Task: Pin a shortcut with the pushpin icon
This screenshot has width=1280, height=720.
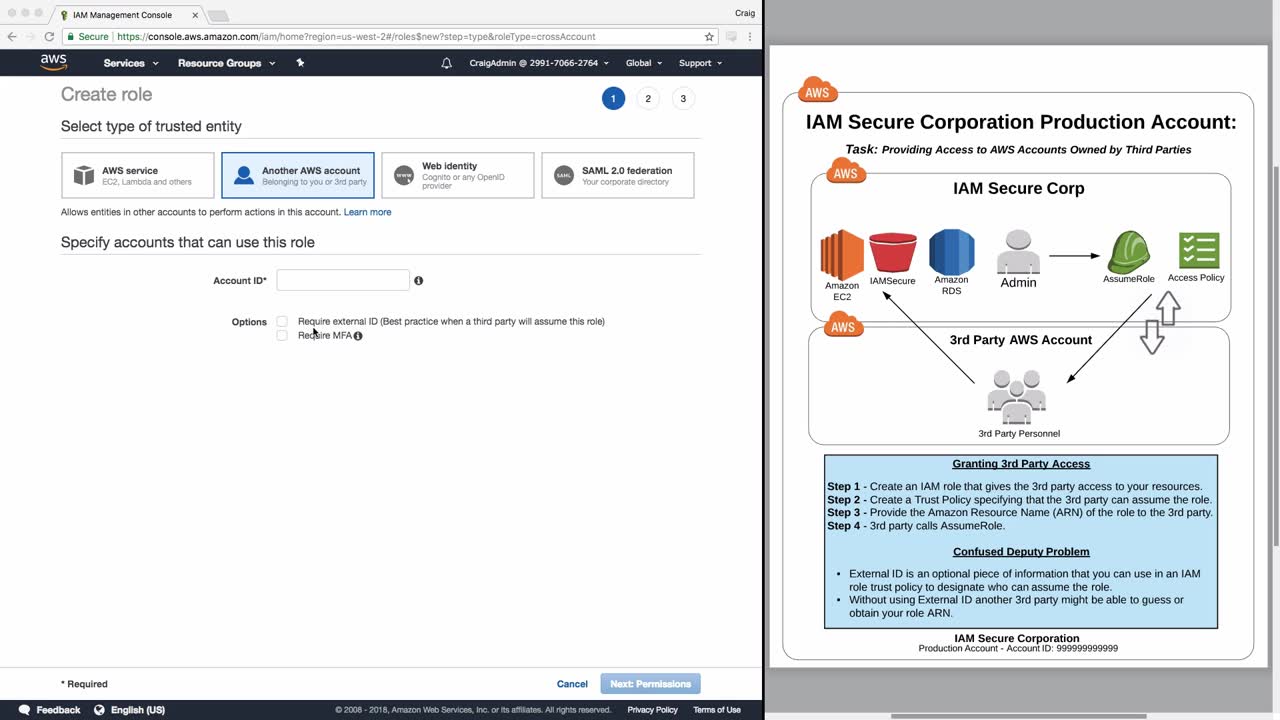Action: point(300,63)
